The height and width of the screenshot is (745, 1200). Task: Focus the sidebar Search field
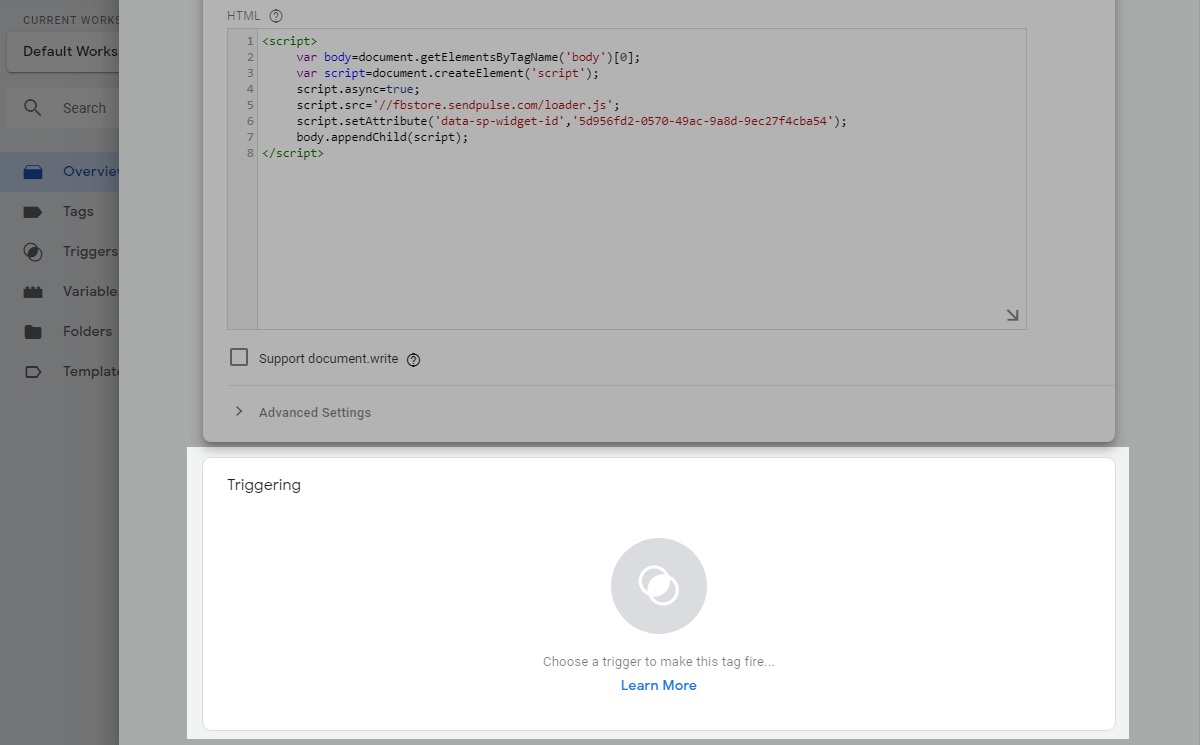[63, 108]
